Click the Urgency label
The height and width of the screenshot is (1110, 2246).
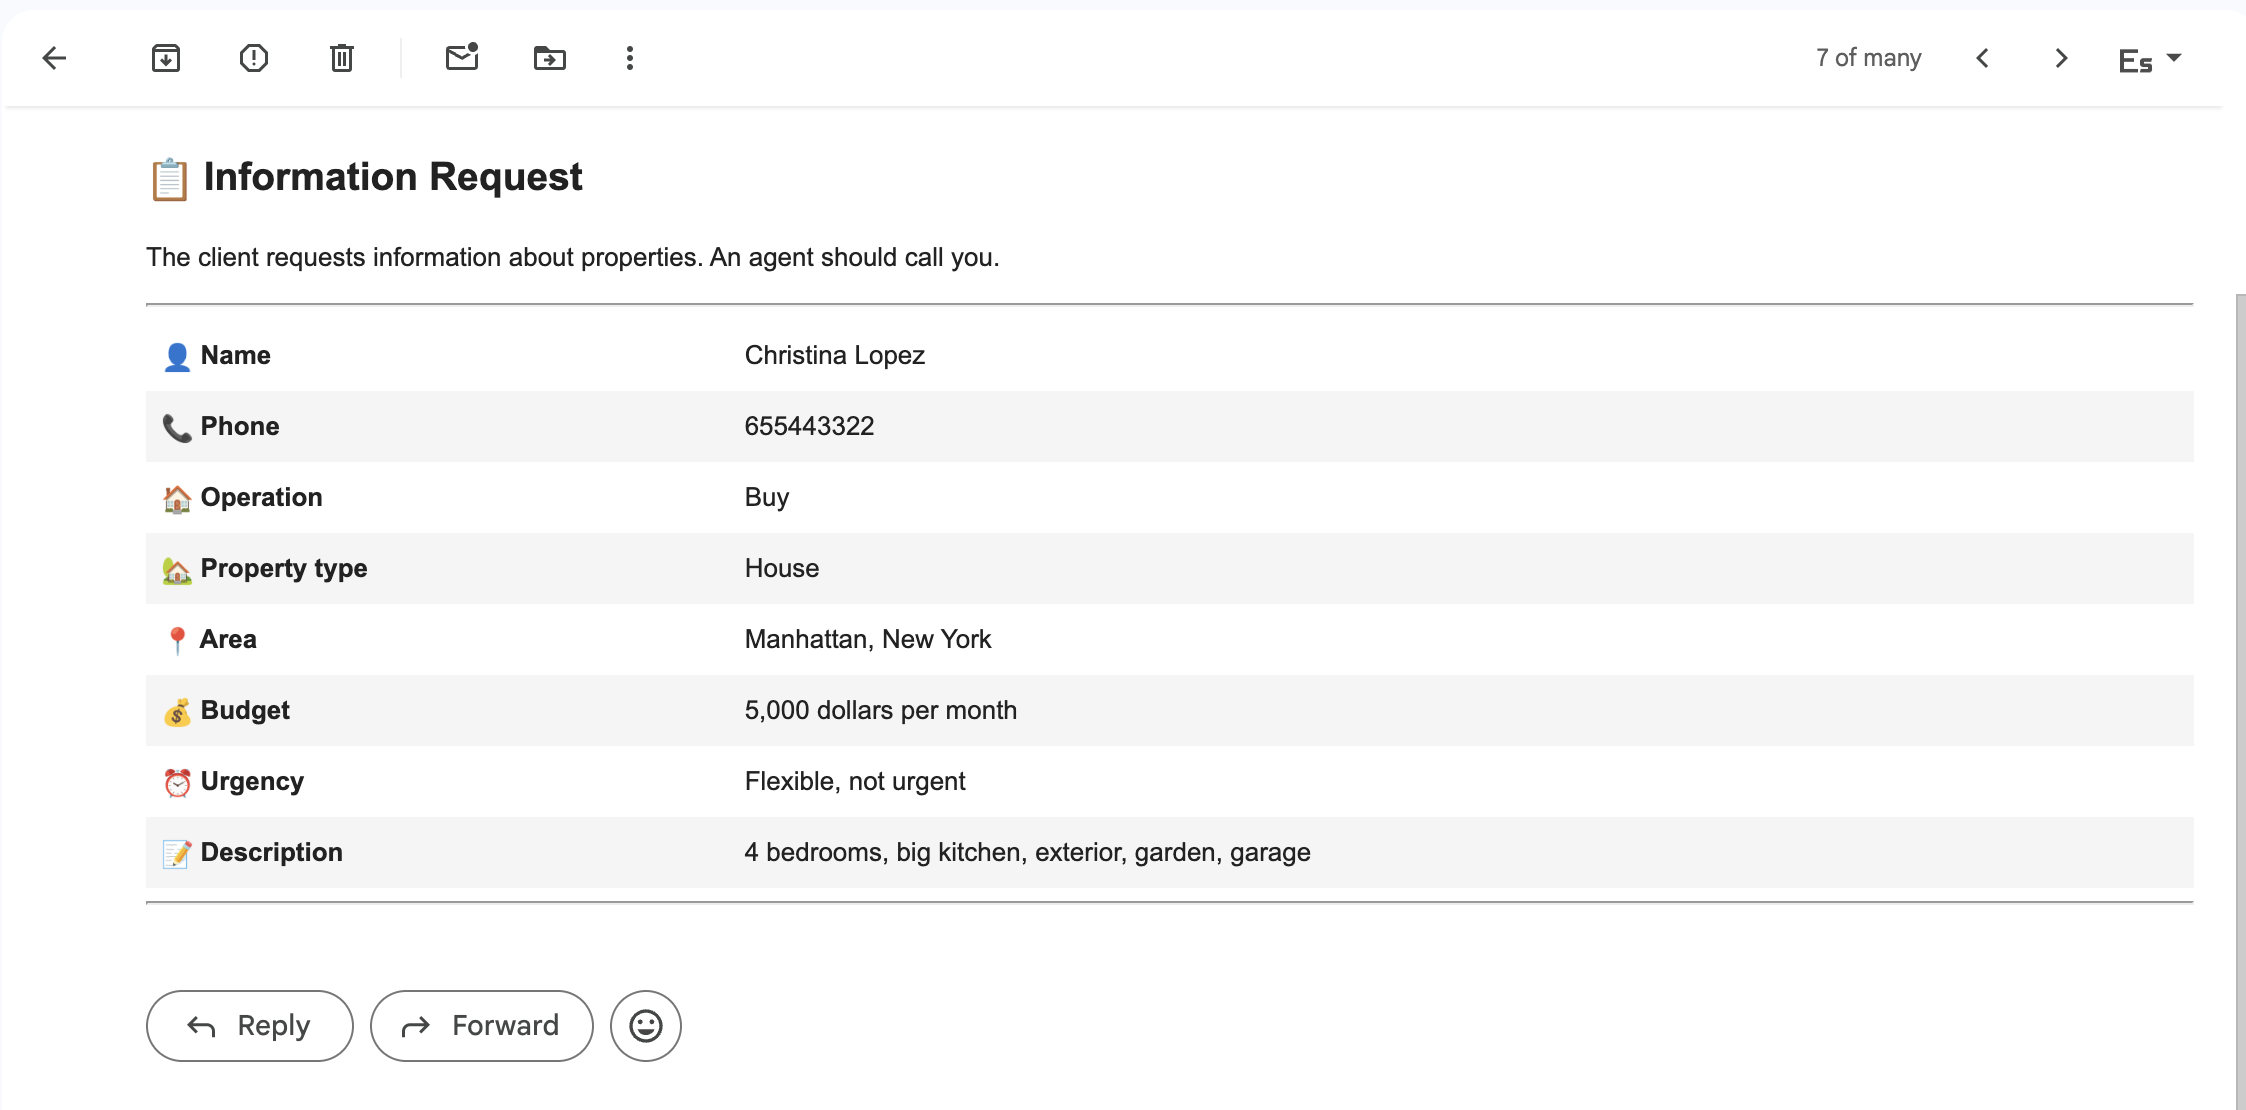tap(252, 781)
